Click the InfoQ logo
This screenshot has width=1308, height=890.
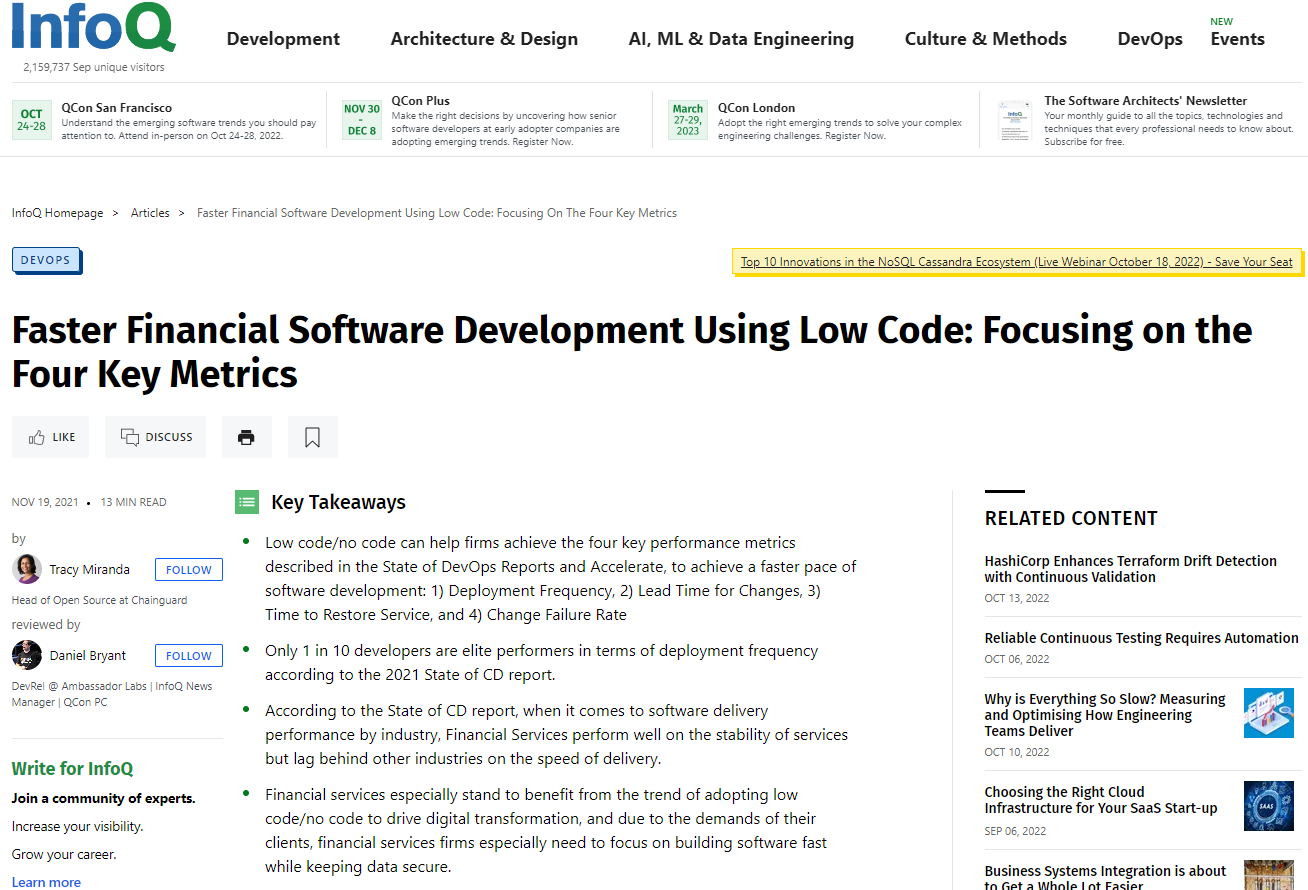[94, 27]
